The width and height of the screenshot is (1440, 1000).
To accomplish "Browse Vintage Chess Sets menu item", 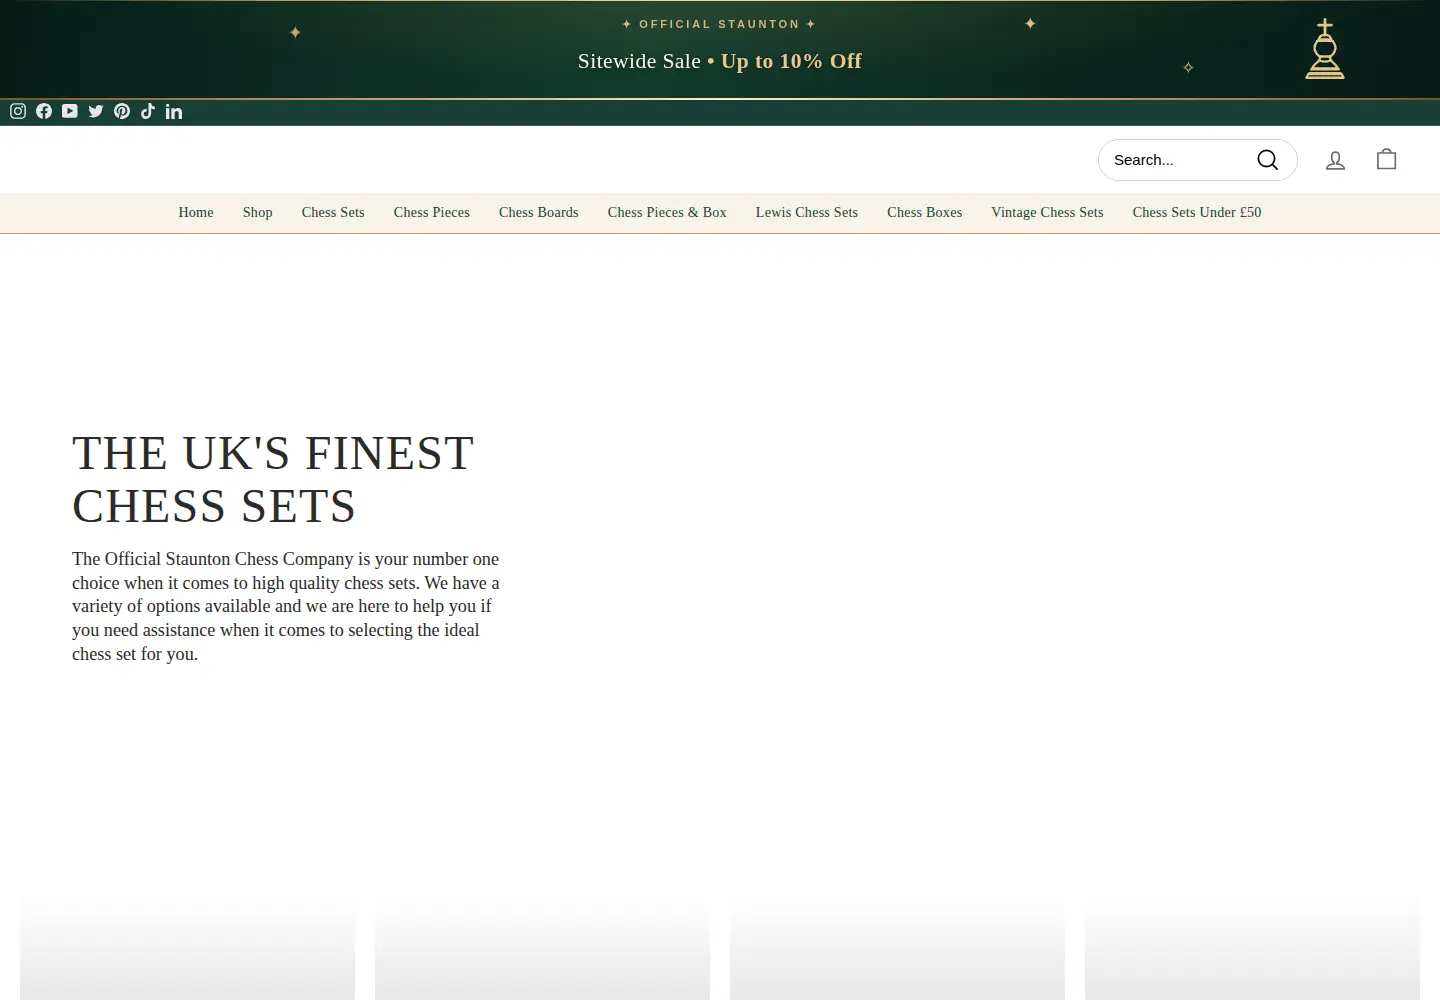I will (1047, 213).
